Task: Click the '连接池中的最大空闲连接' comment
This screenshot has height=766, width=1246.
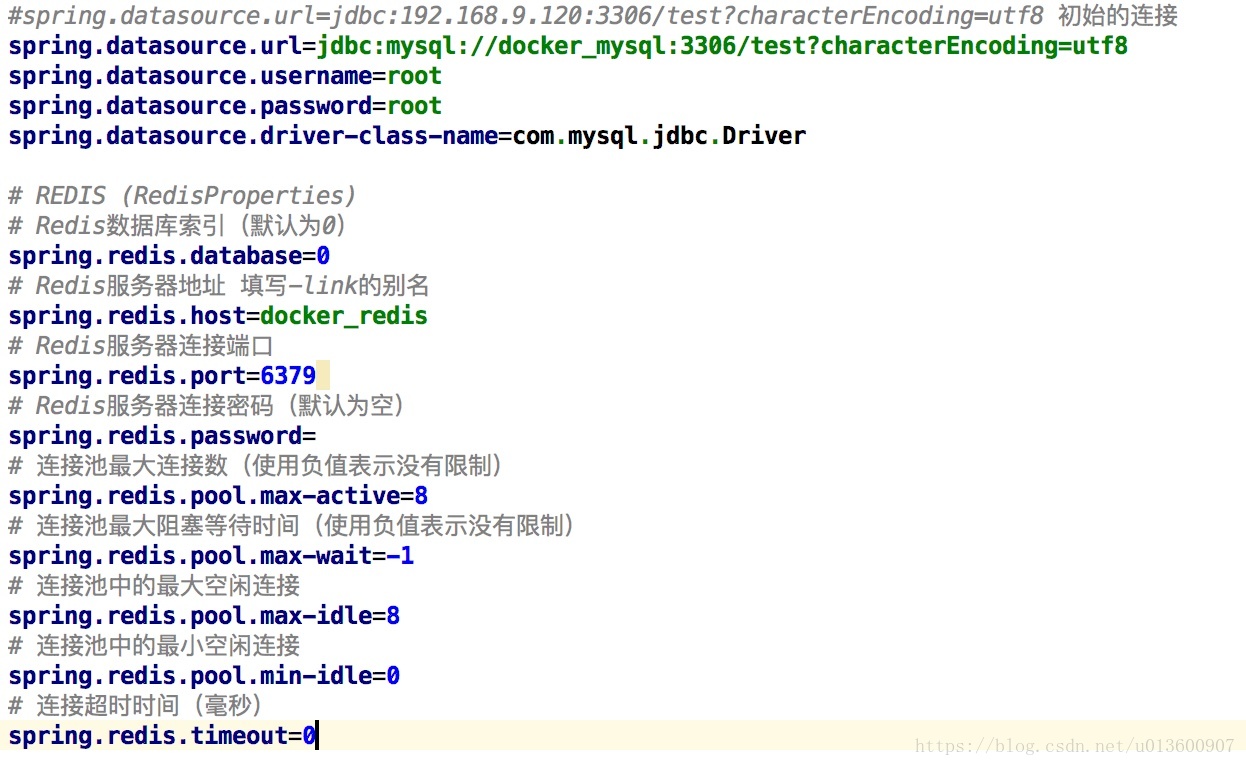Action: tap(154, 585)
